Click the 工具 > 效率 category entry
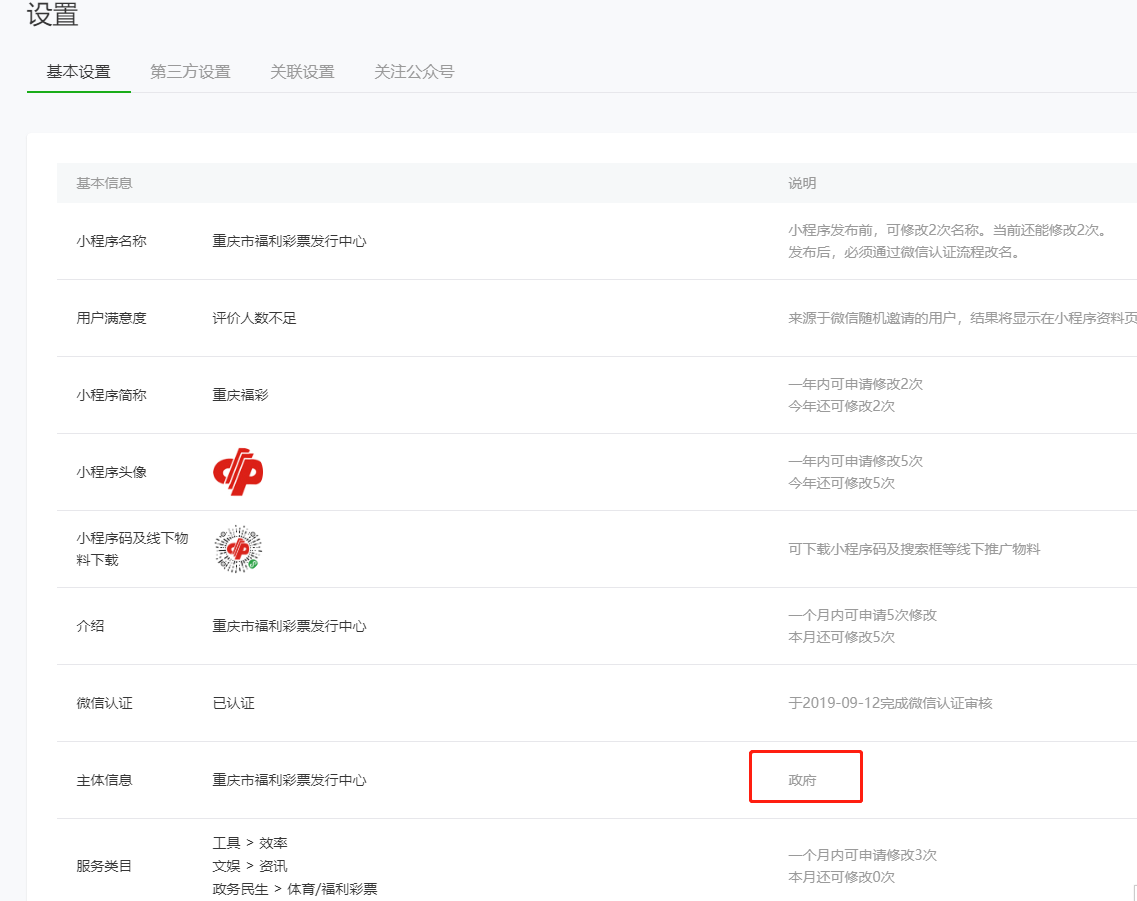This screenshot has height=901, width=1137. (250, 843)
